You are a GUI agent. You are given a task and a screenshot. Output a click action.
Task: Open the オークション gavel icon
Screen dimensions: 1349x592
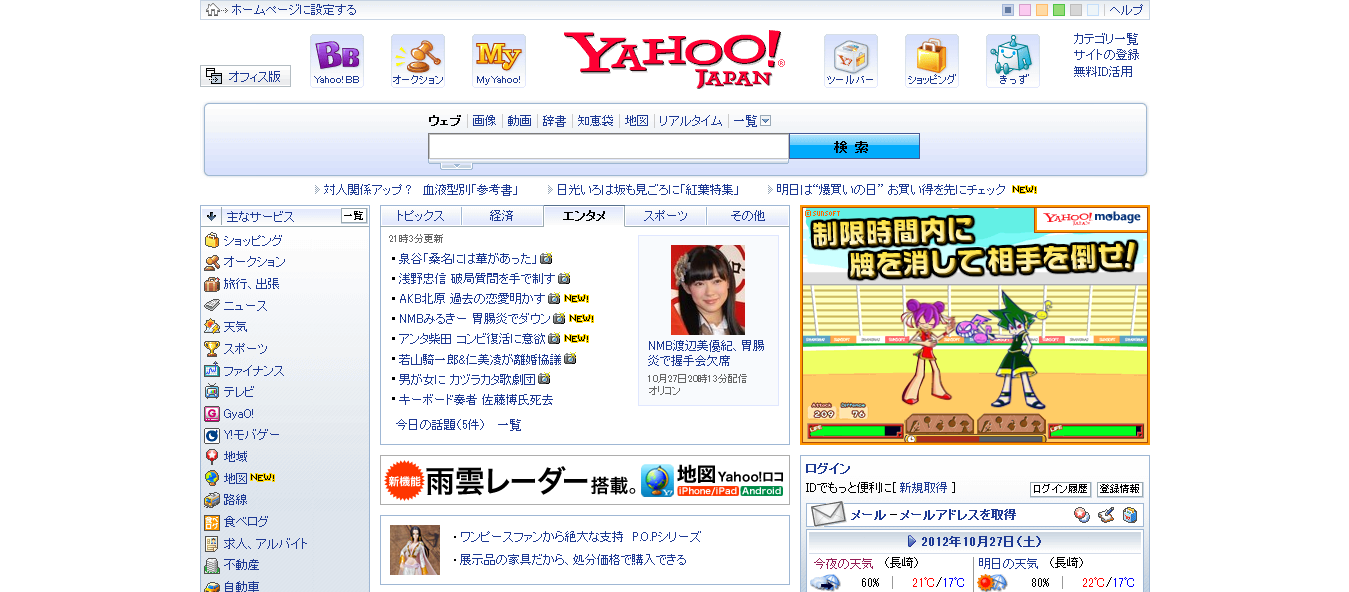coord(417,60)
